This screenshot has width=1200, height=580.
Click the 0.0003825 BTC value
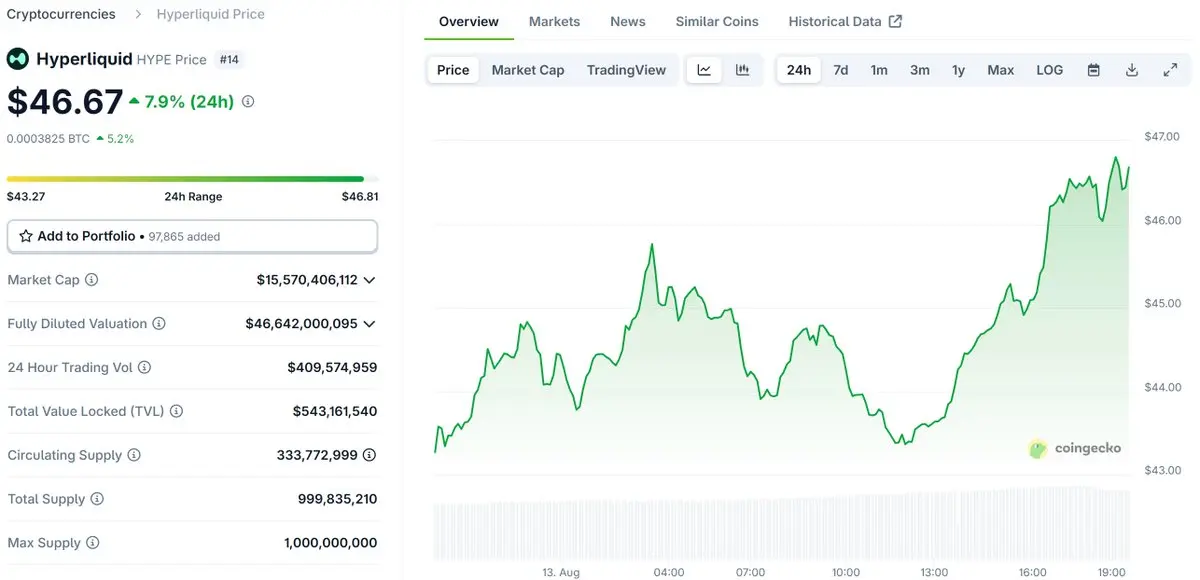click(x=48, y=139)
